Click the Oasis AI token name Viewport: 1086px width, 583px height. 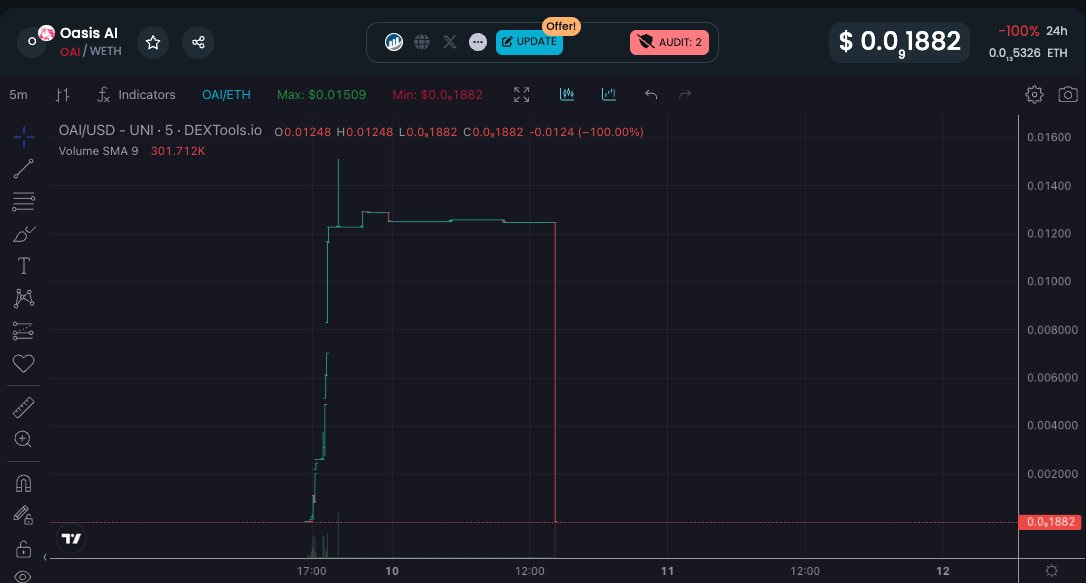tap(89, 33)
